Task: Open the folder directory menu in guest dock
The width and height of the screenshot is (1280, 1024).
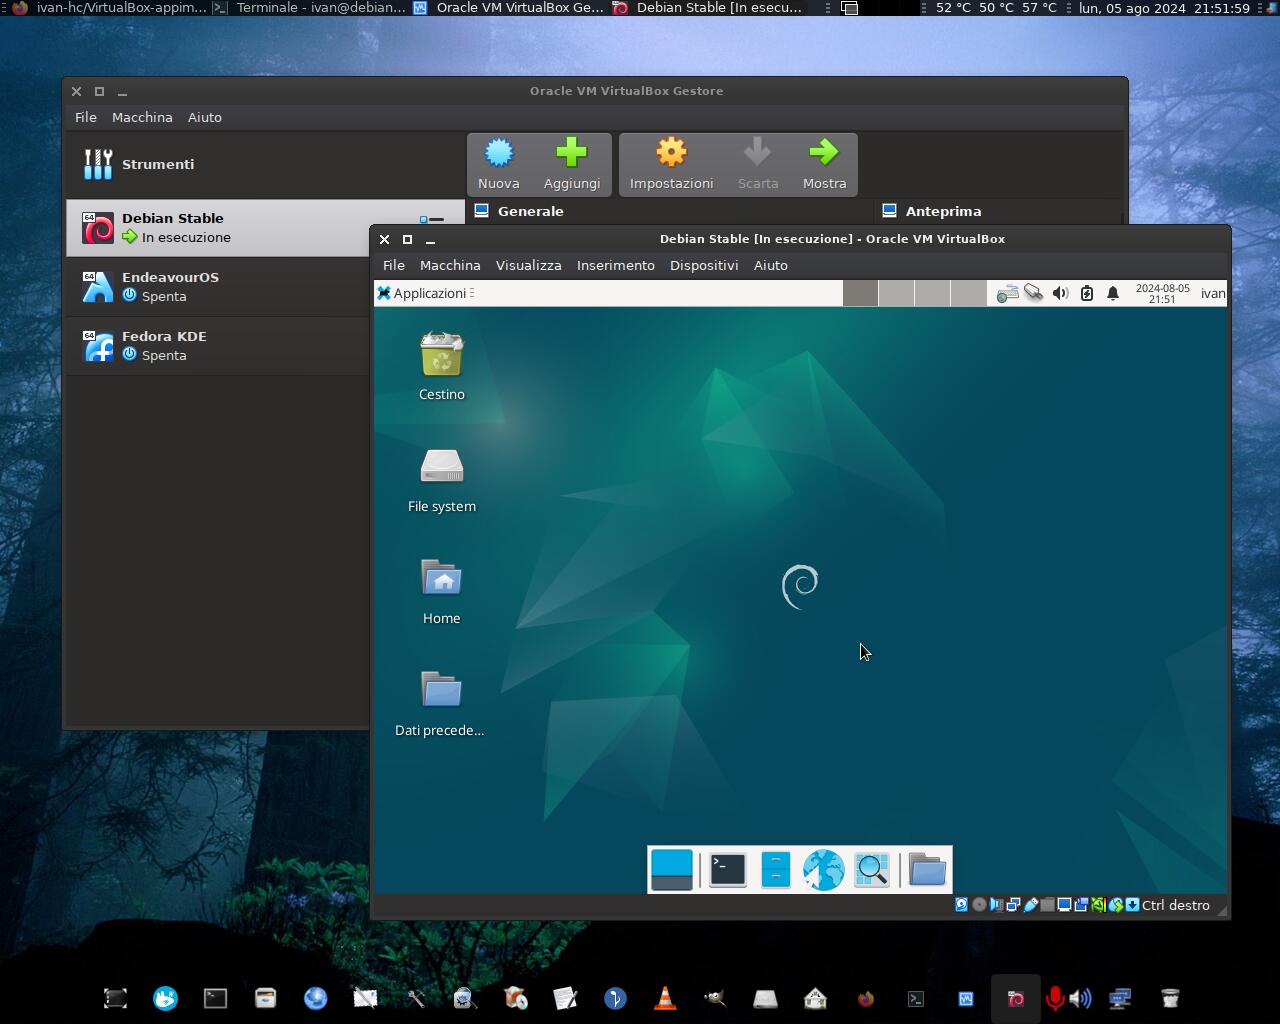Action: click(927, 870)
